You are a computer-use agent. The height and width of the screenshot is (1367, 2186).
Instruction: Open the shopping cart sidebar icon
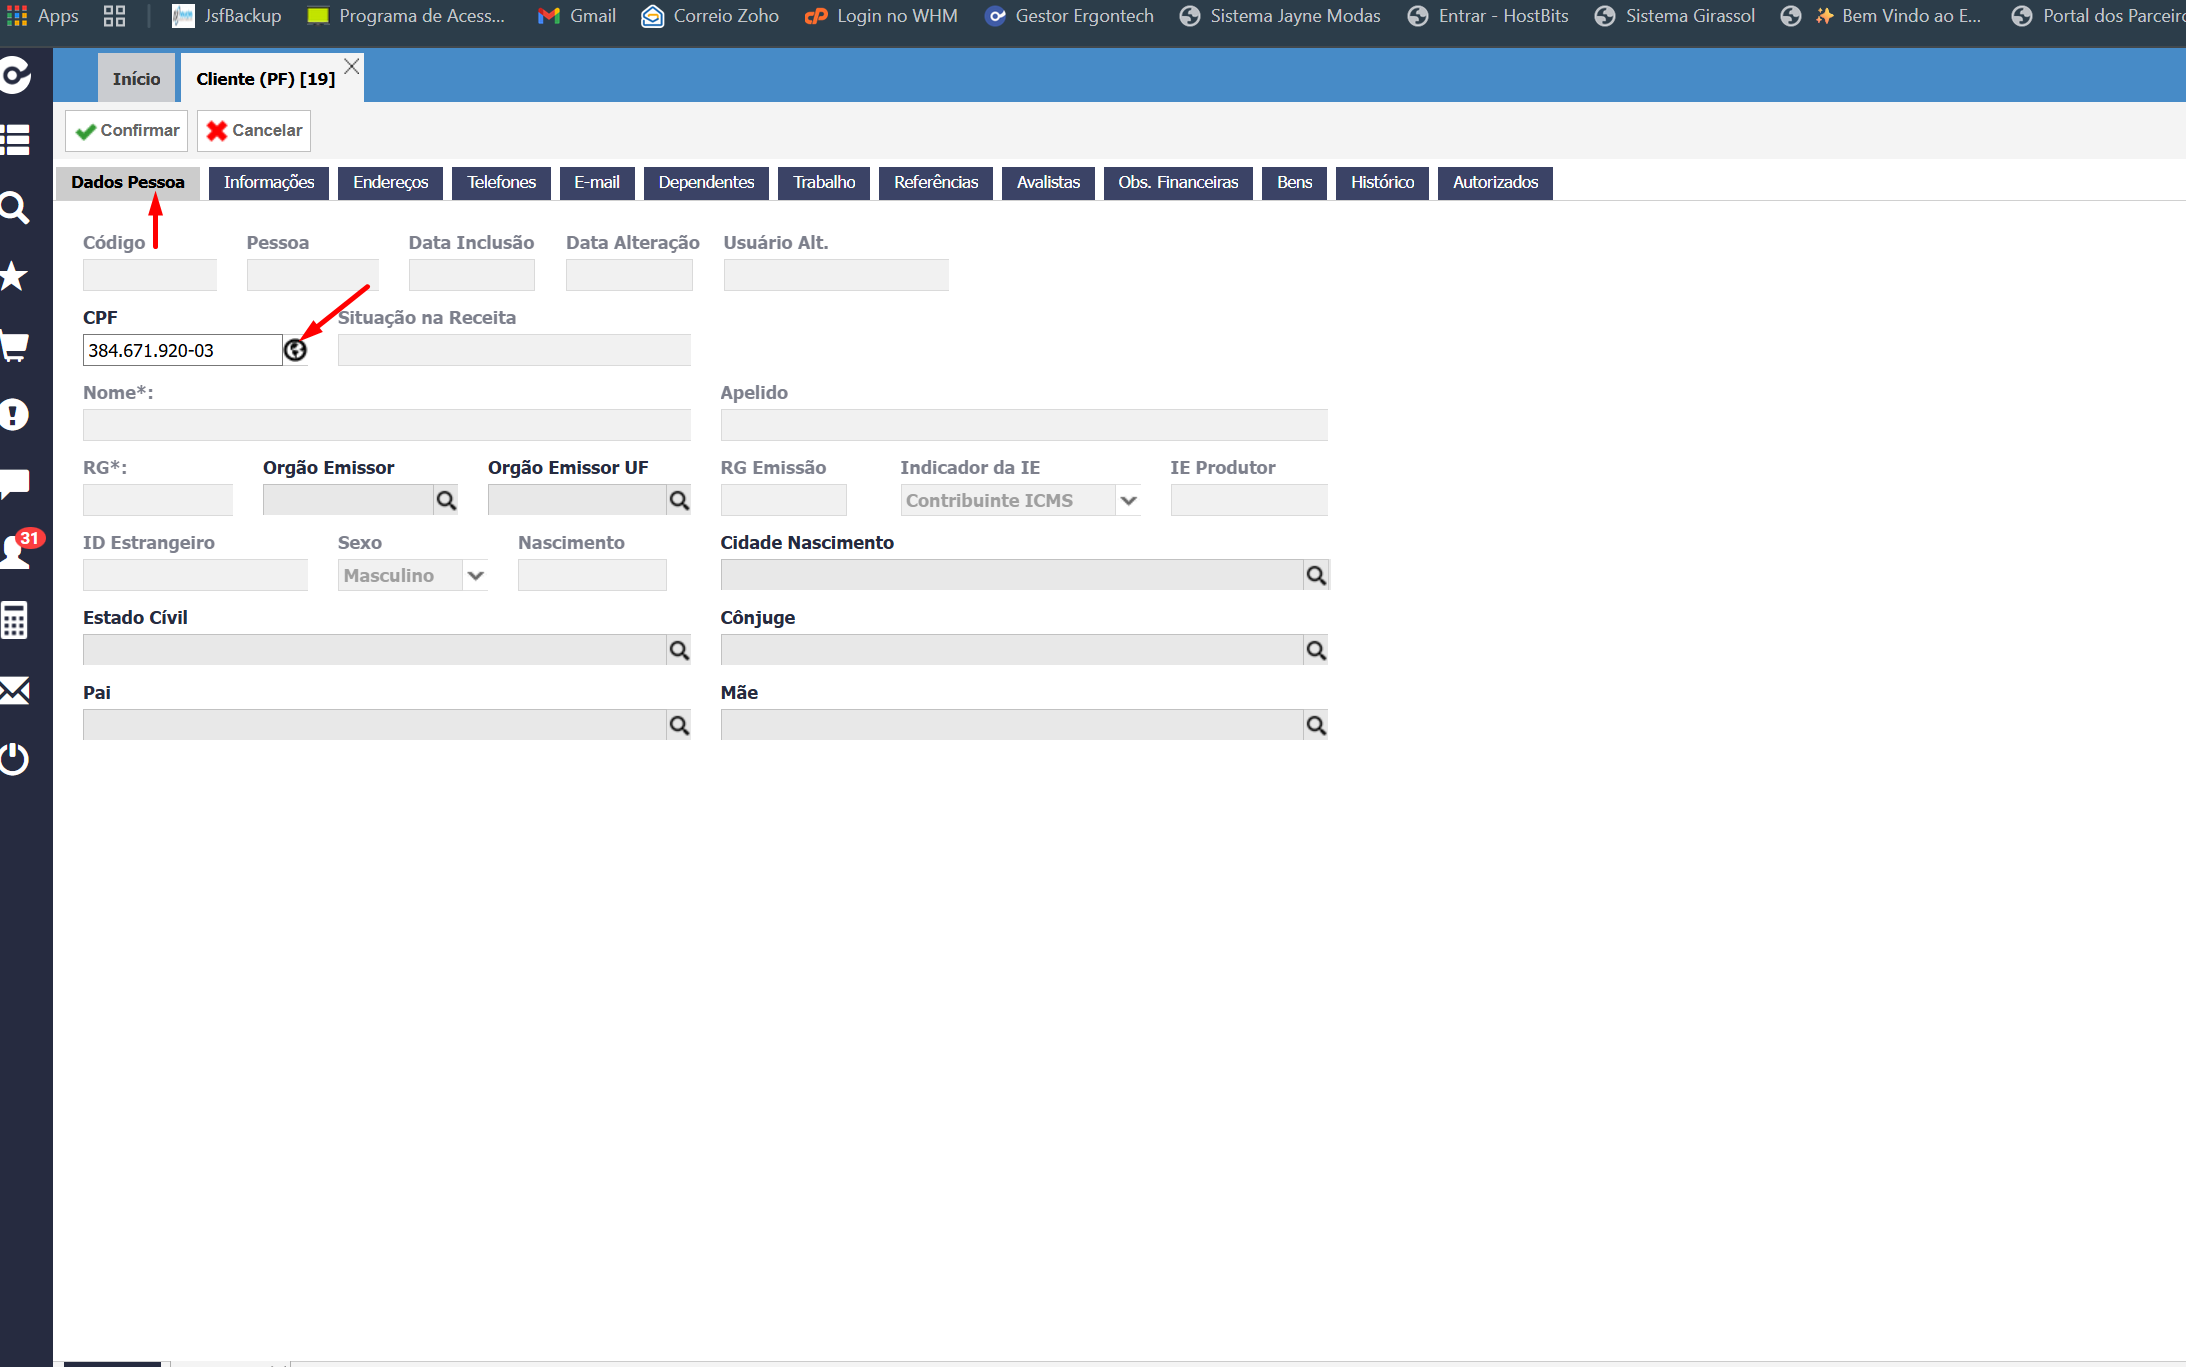point(14,346)
